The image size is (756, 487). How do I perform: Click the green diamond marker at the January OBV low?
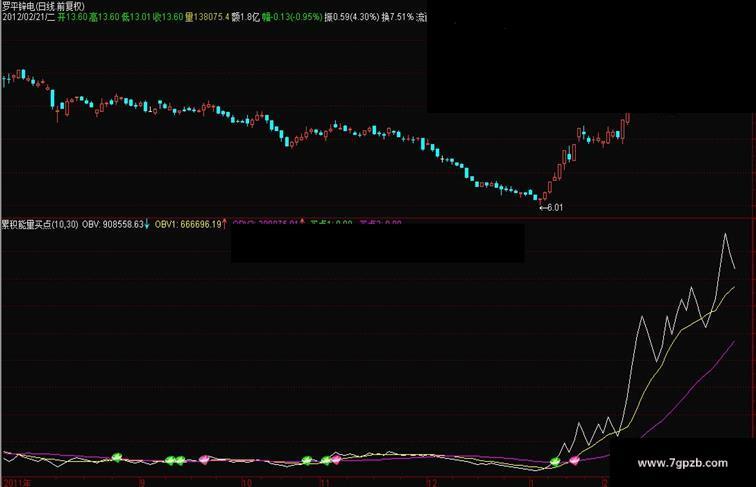pos(555,462)
